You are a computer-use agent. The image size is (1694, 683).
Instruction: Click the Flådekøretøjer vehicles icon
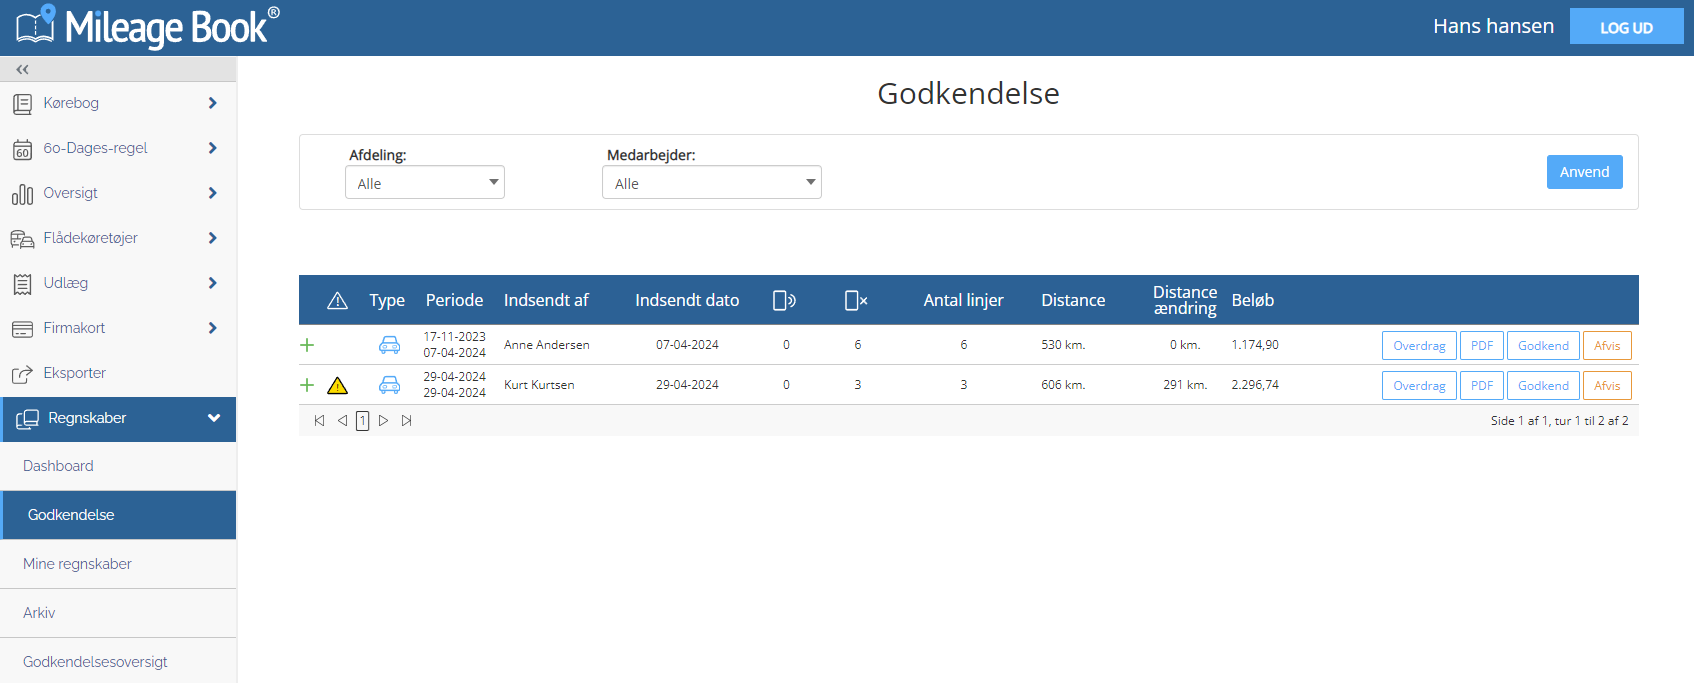(x=22, y=239)
